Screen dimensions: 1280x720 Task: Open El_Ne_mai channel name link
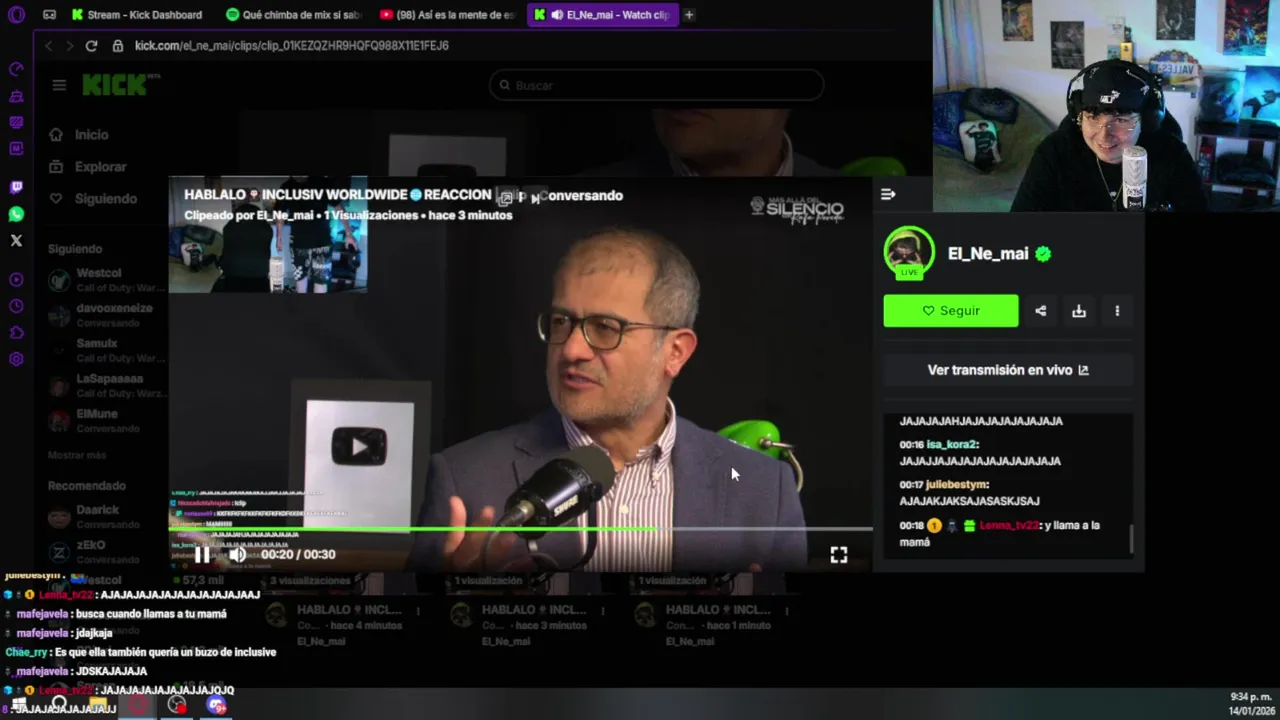(987, 254)
